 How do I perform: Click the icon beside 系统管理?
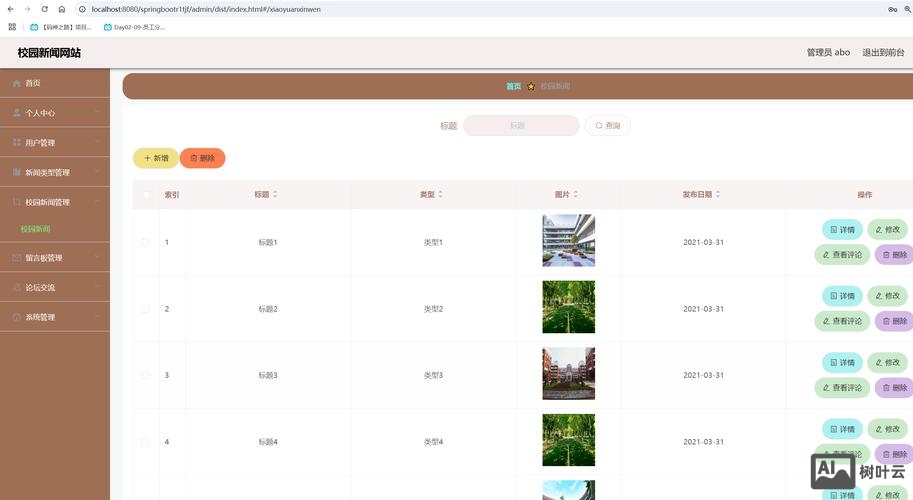tap(16, 317)
